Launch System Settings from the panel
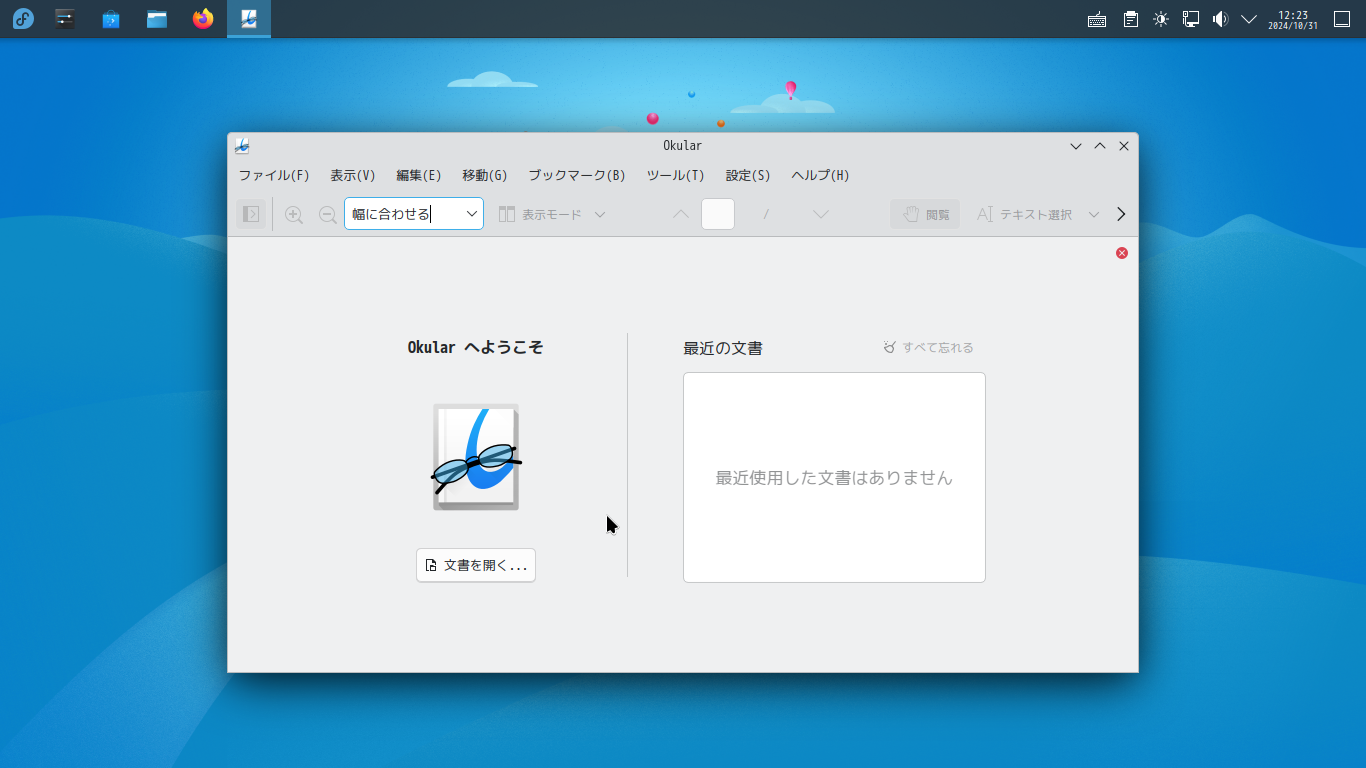This screenshot has height=768, width=1366. click(65, 19)
